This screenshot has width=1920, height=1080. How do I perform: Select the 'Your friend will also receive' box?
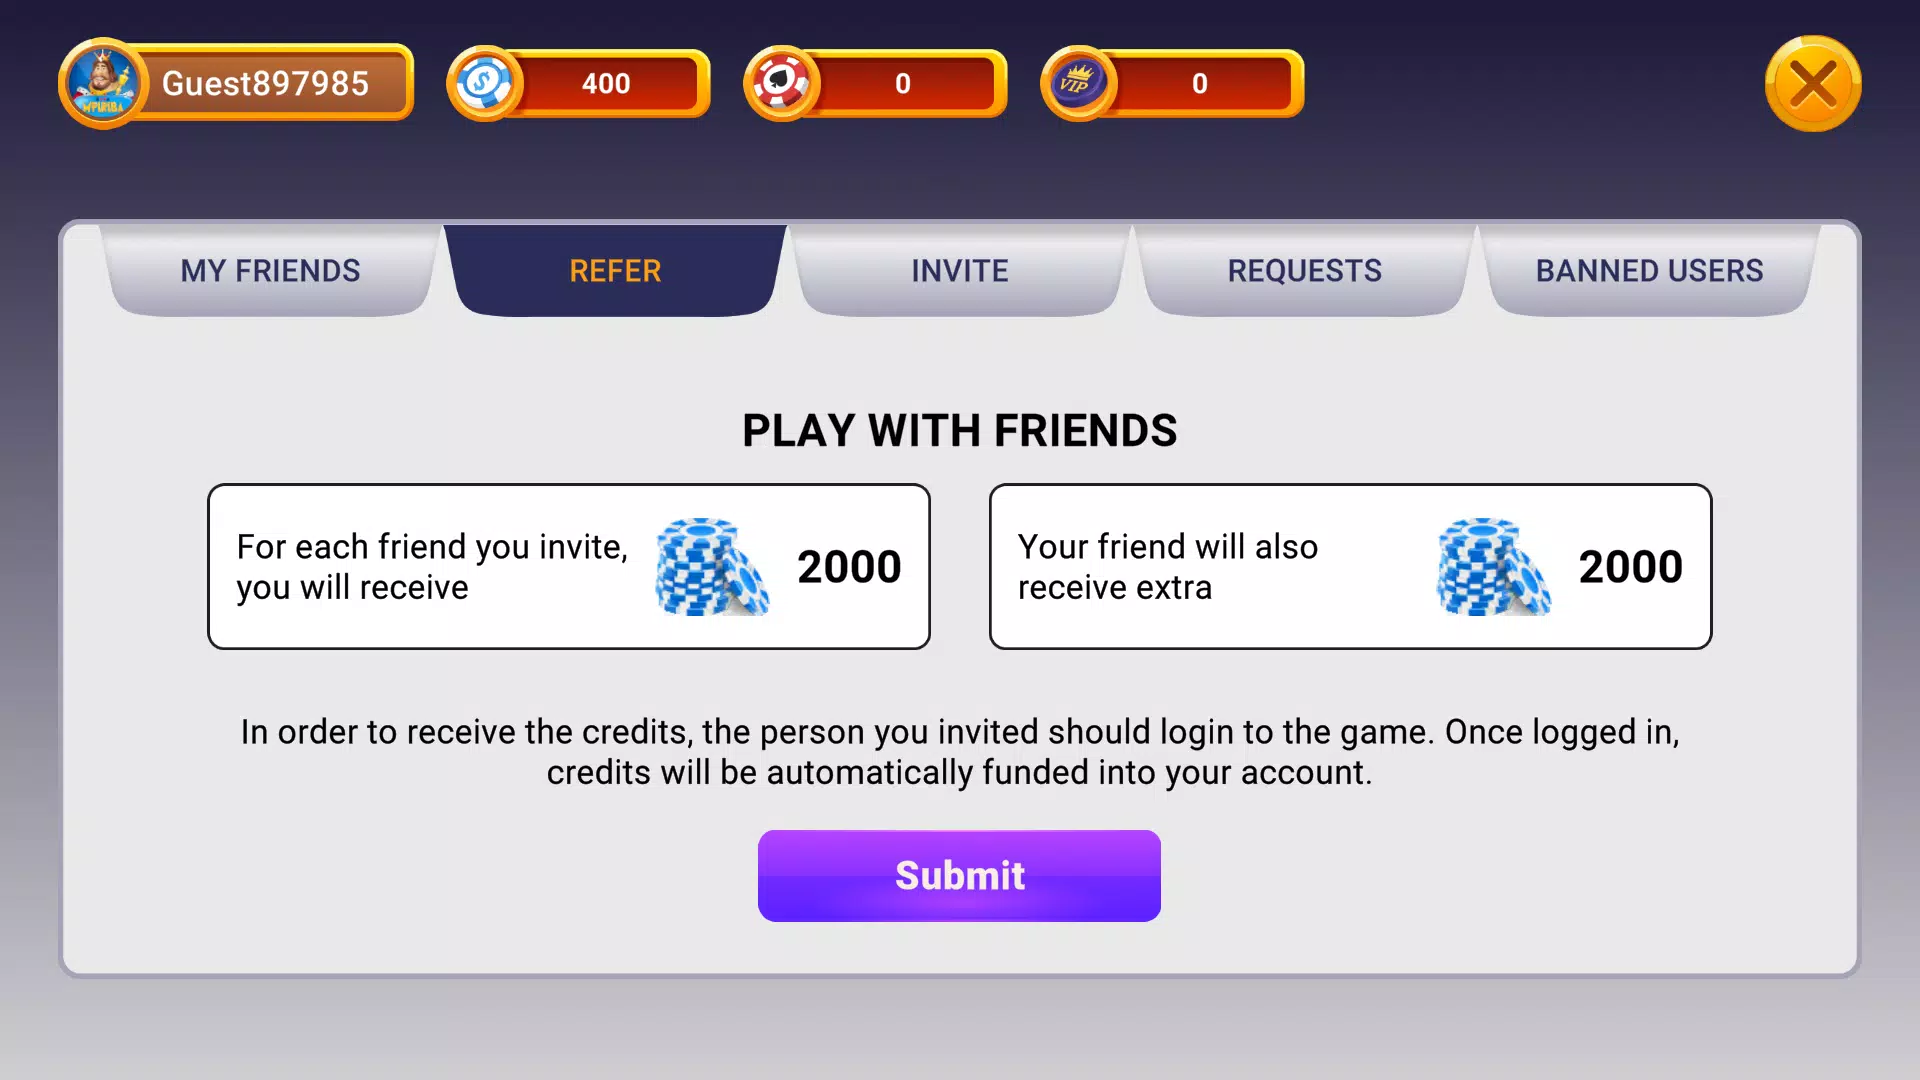tap(1351, 567)
